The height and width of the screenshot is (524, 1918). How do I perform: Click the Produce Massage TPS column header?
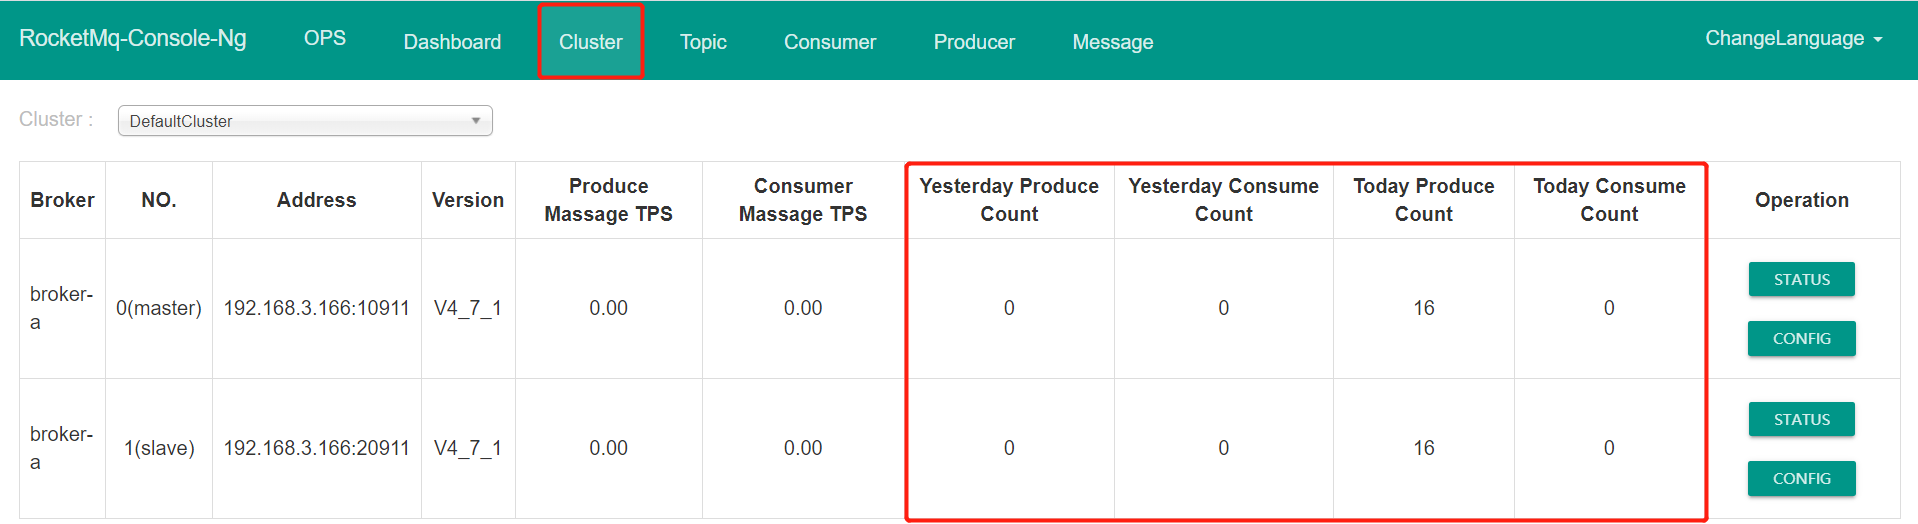click(608, 200)
